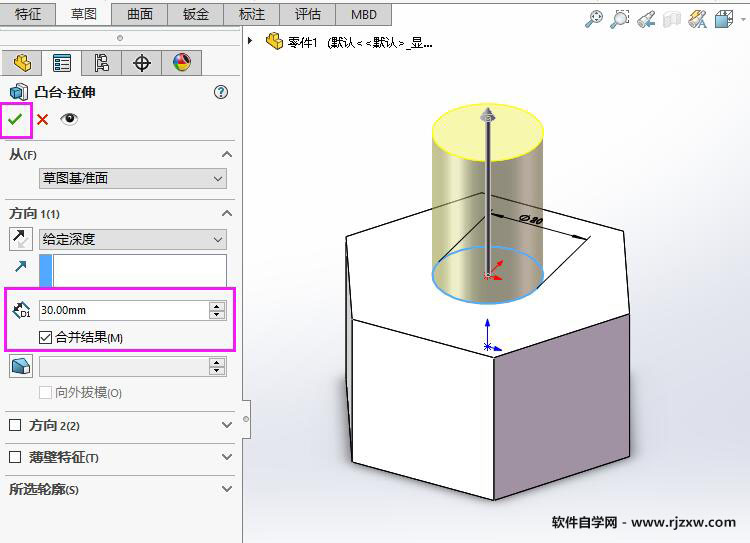Switch to the 评估 tab

point(308,14)
